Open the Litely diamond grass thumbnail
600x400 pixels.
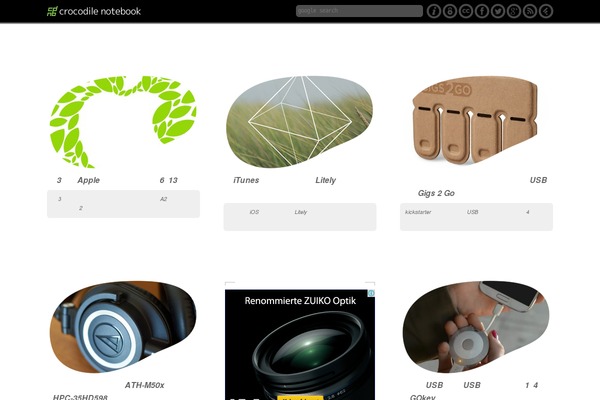300,122
